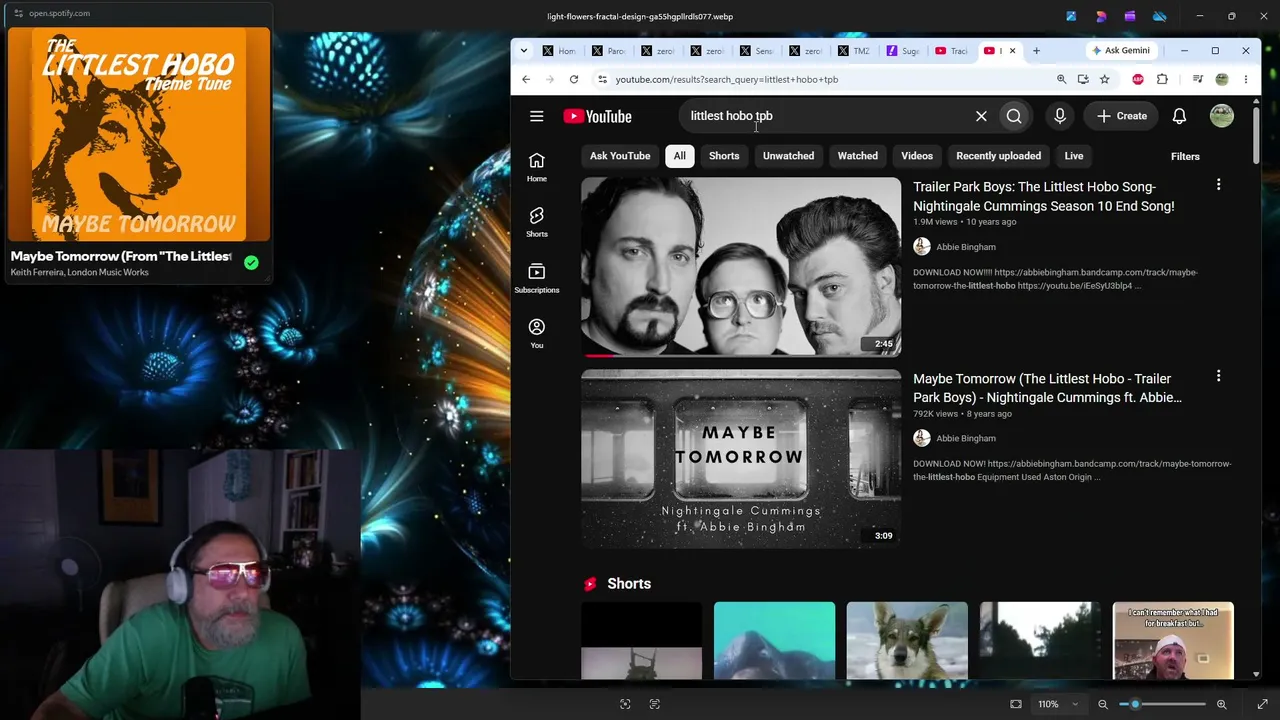The height and width of the screenshot is (720, 1280).
Task: Click the fit-to-window icon in photo viewer
Action: click(x=1016, y=704)
